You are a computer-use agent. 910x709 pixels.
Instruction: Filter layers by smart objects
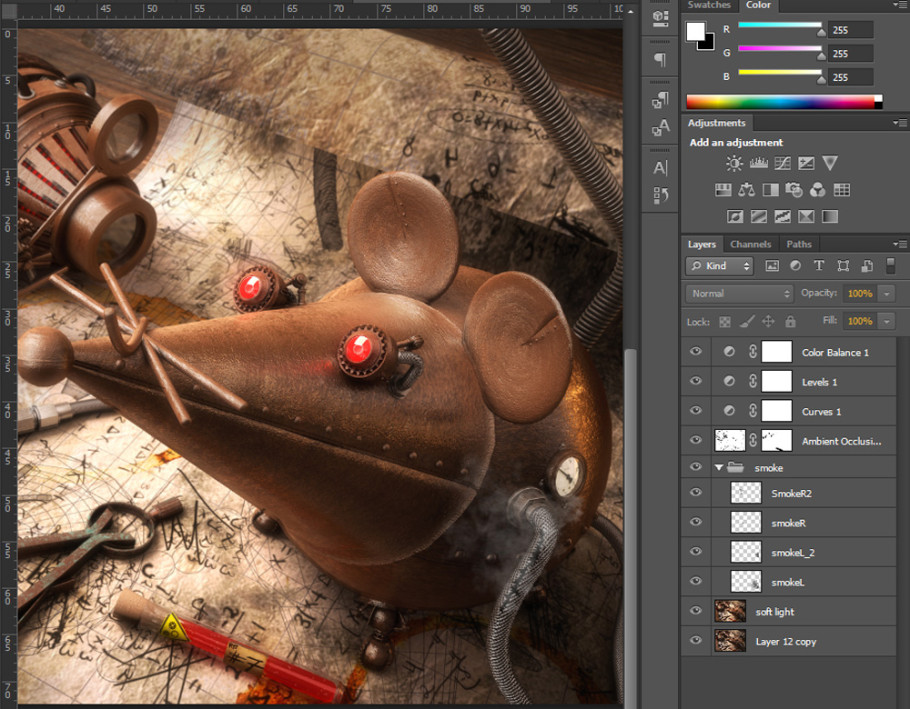(x=867, y=266)
